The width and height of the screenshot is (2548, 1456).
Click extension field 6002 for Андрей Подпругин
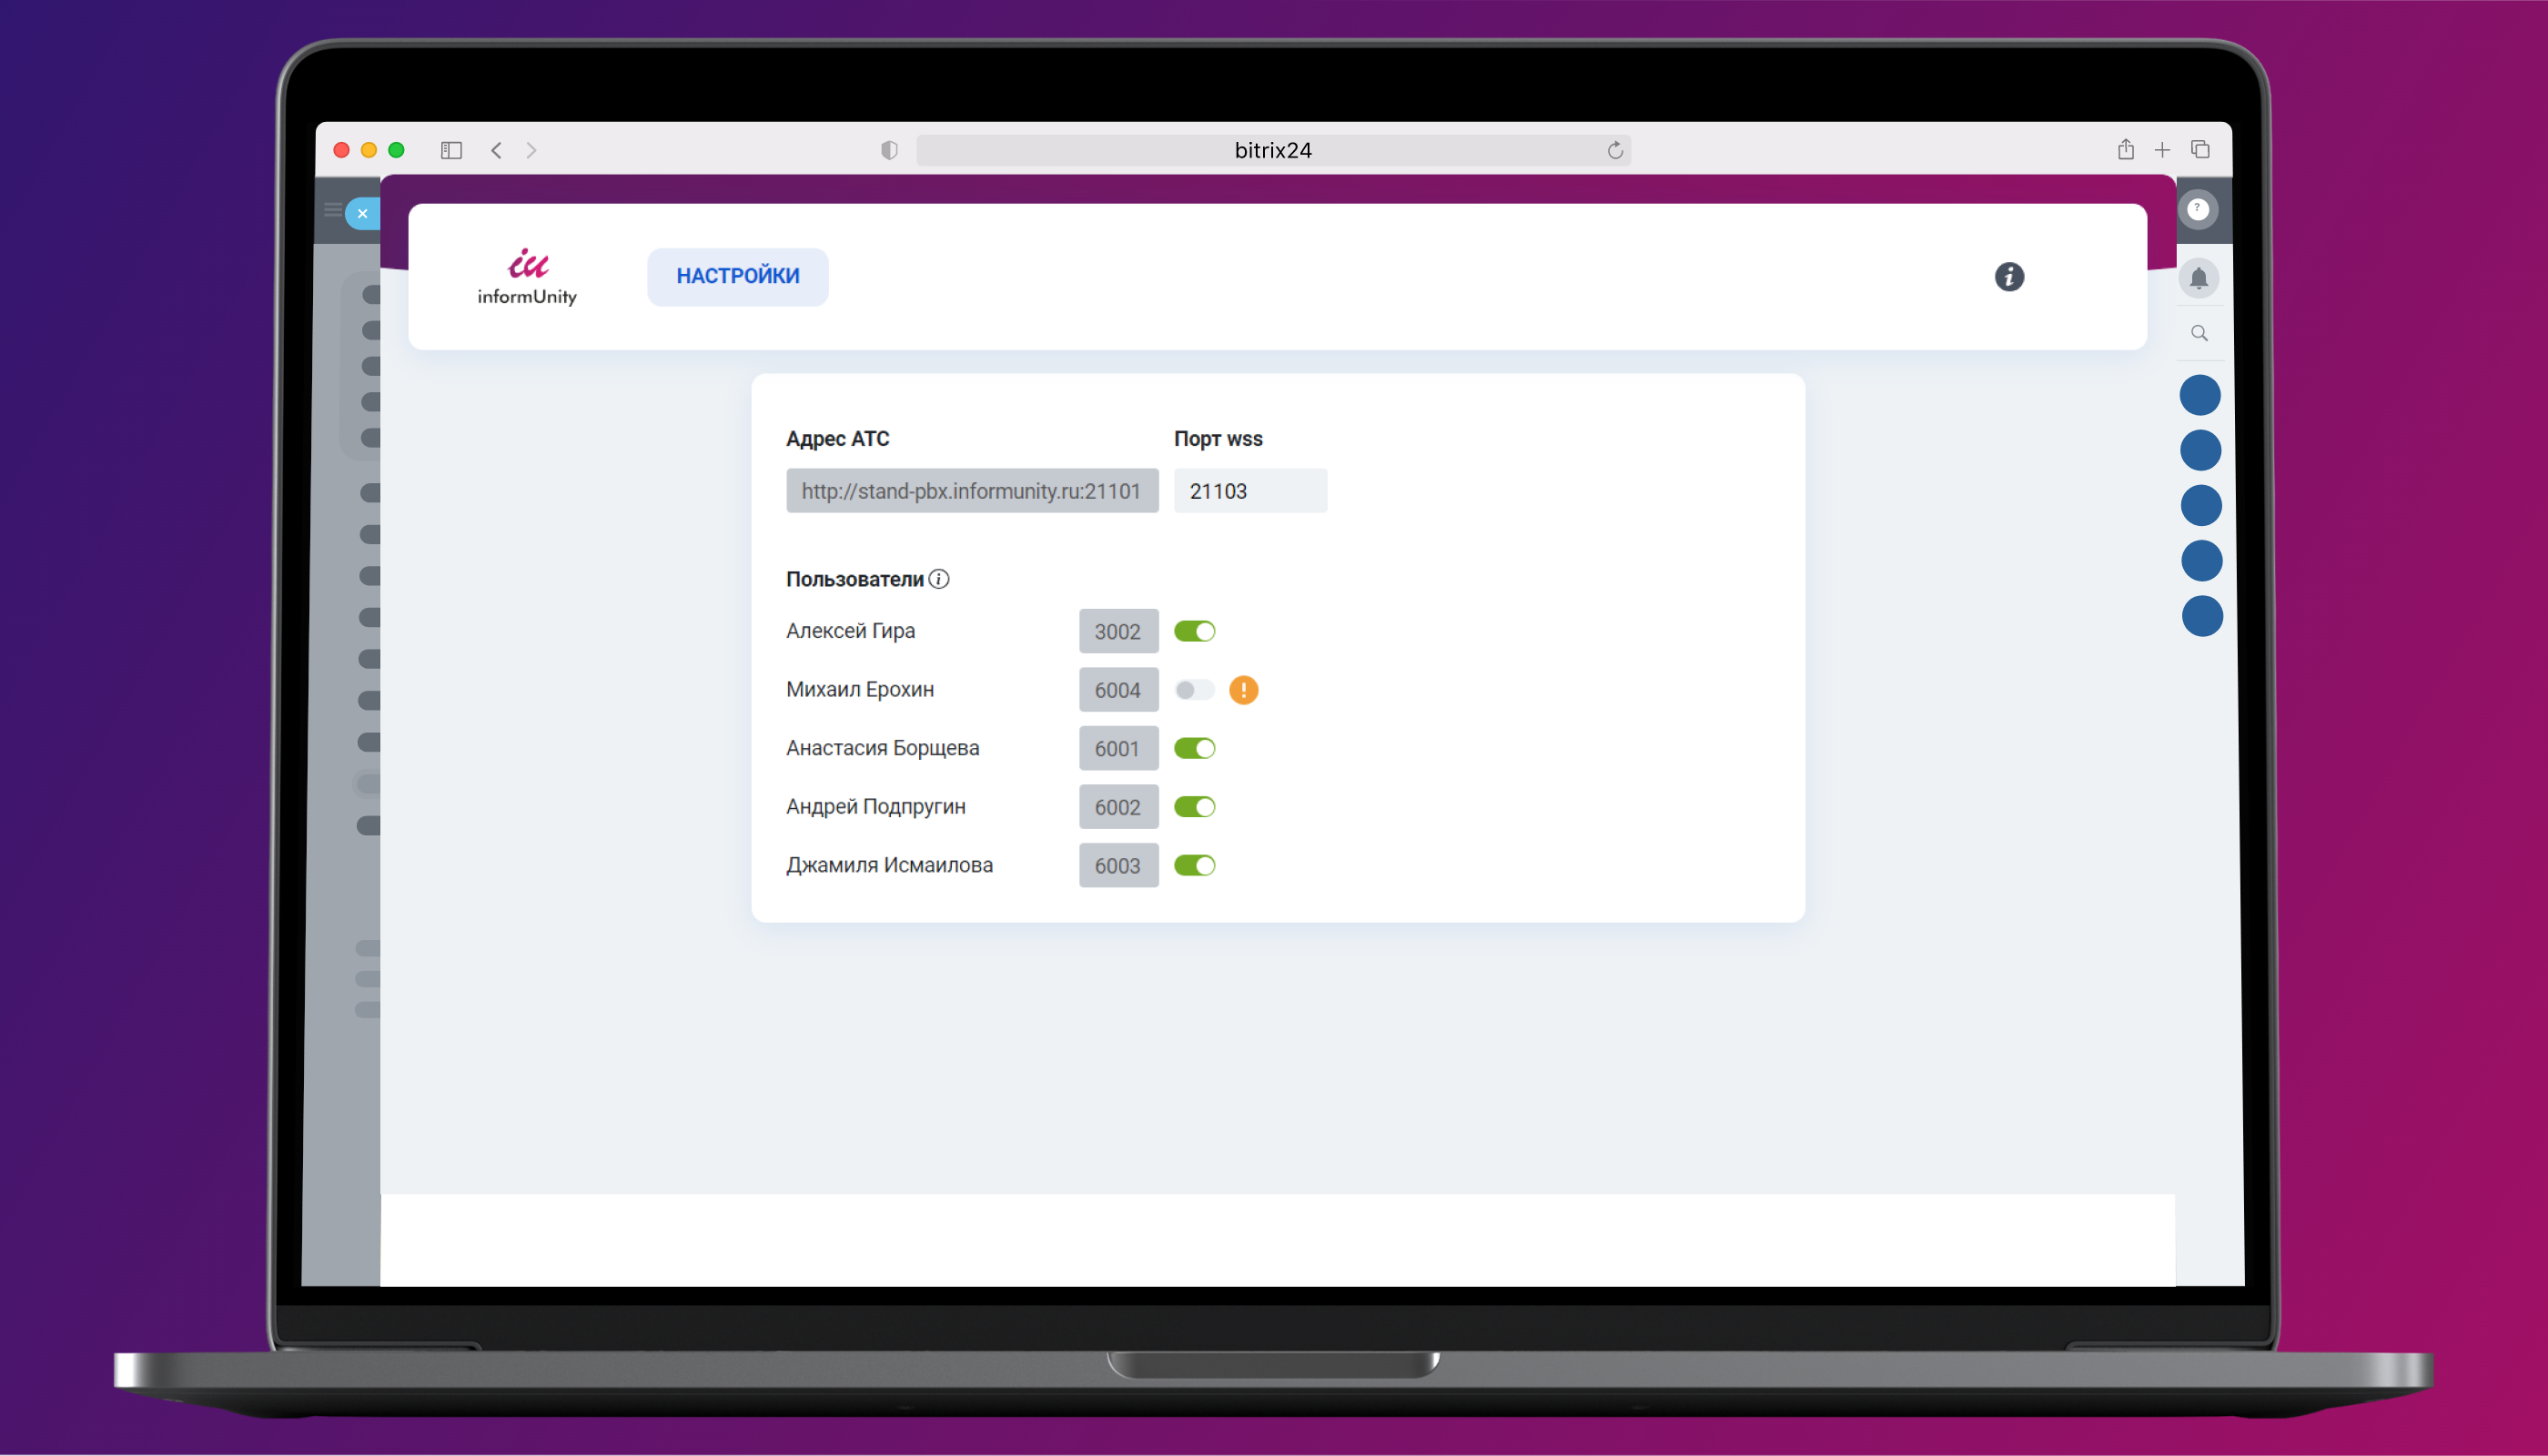click(1117, 807)
